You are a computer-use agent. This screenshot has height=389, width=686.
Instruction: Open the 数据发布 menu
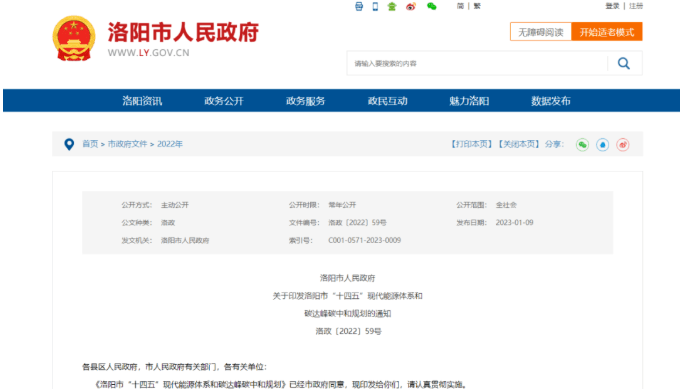pyautogui.click(x=551, y=101)
